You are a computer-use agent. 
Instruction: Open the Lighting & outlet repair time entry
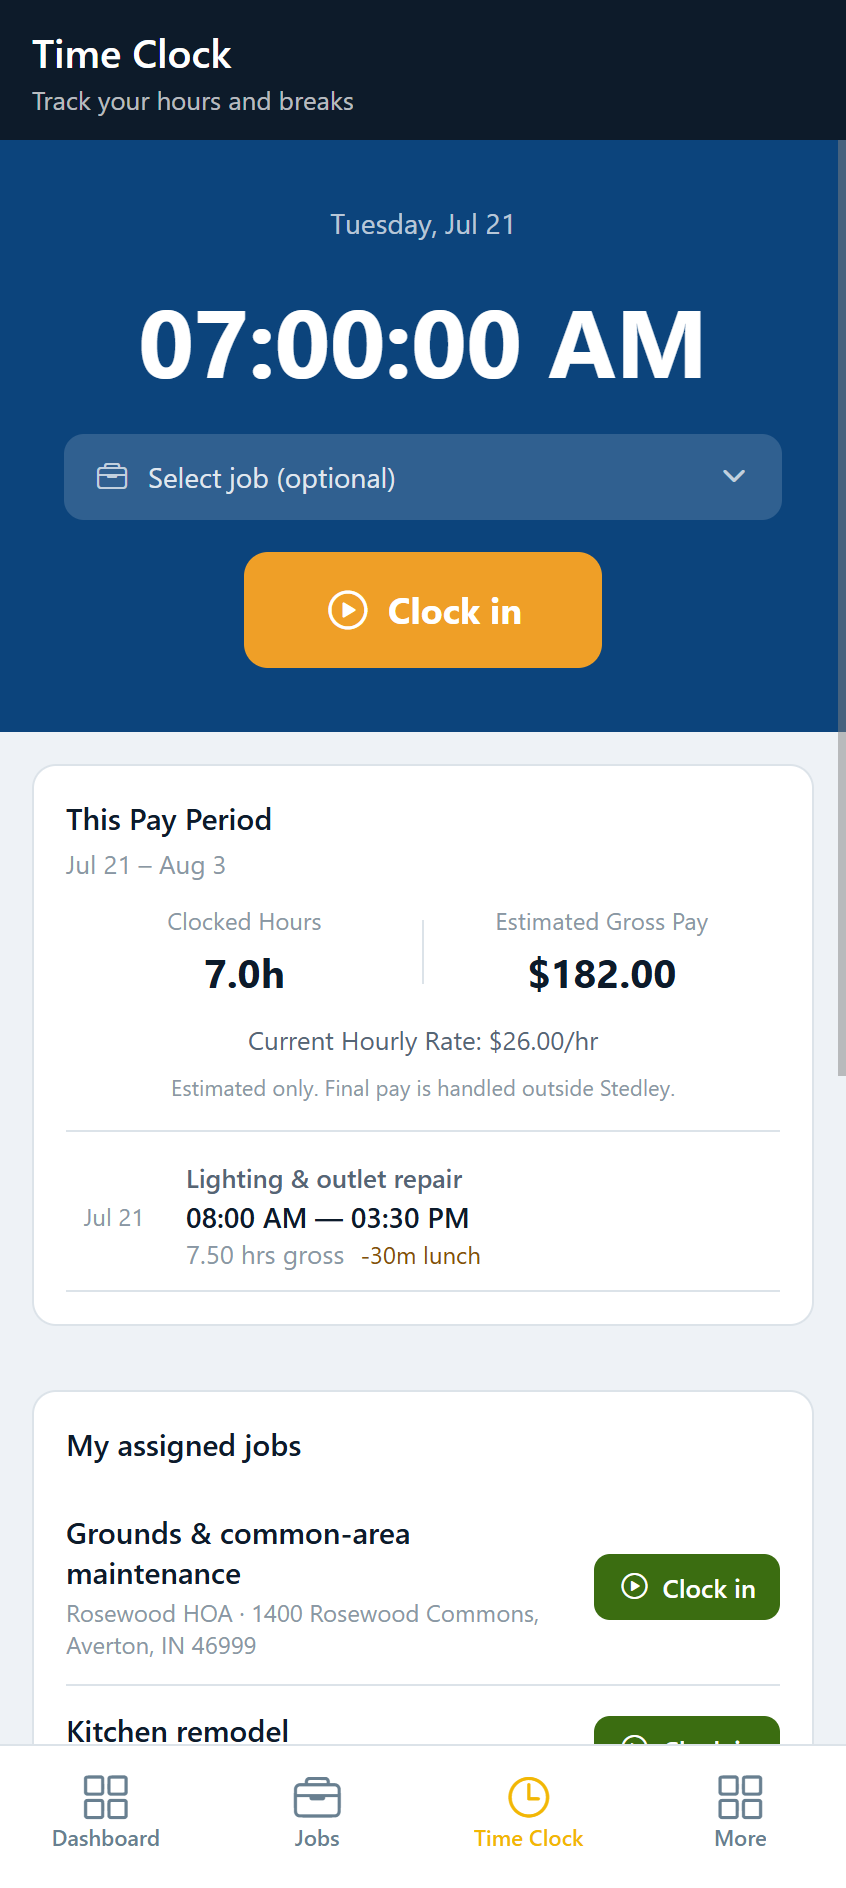pyautogui.click(x=423, y=1217)
